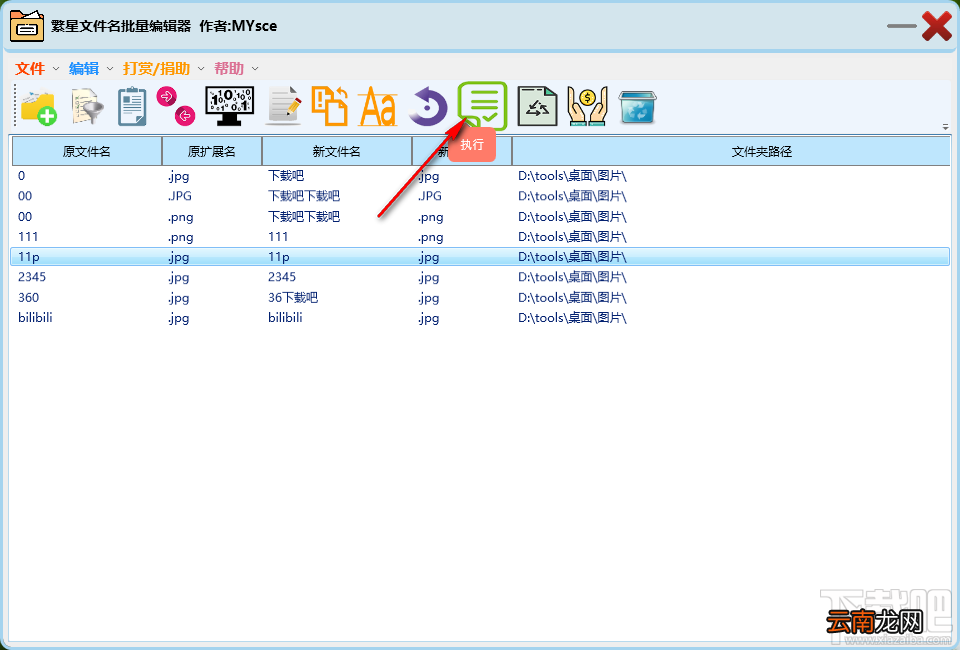Click the purple undo arrow icon
Screen dimensions: 960x650
point(428,106)
